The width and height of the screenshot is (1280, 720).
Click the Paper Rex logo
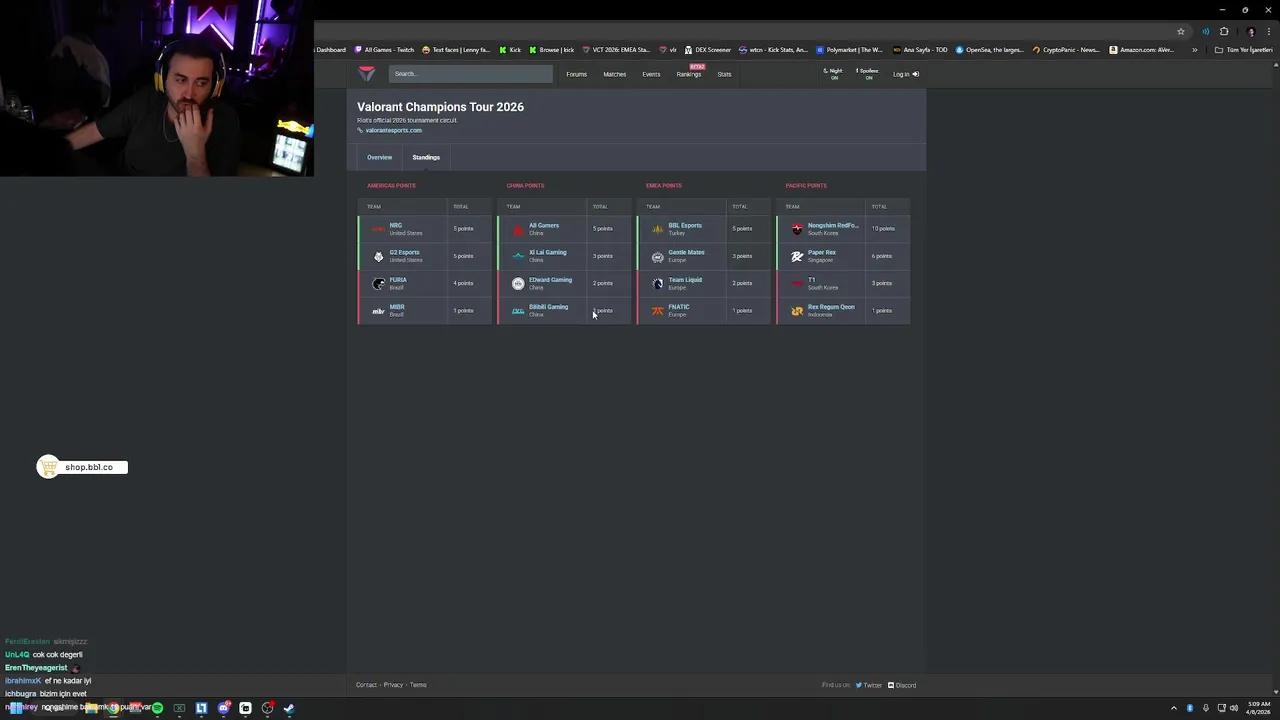(x=797, y=256)
